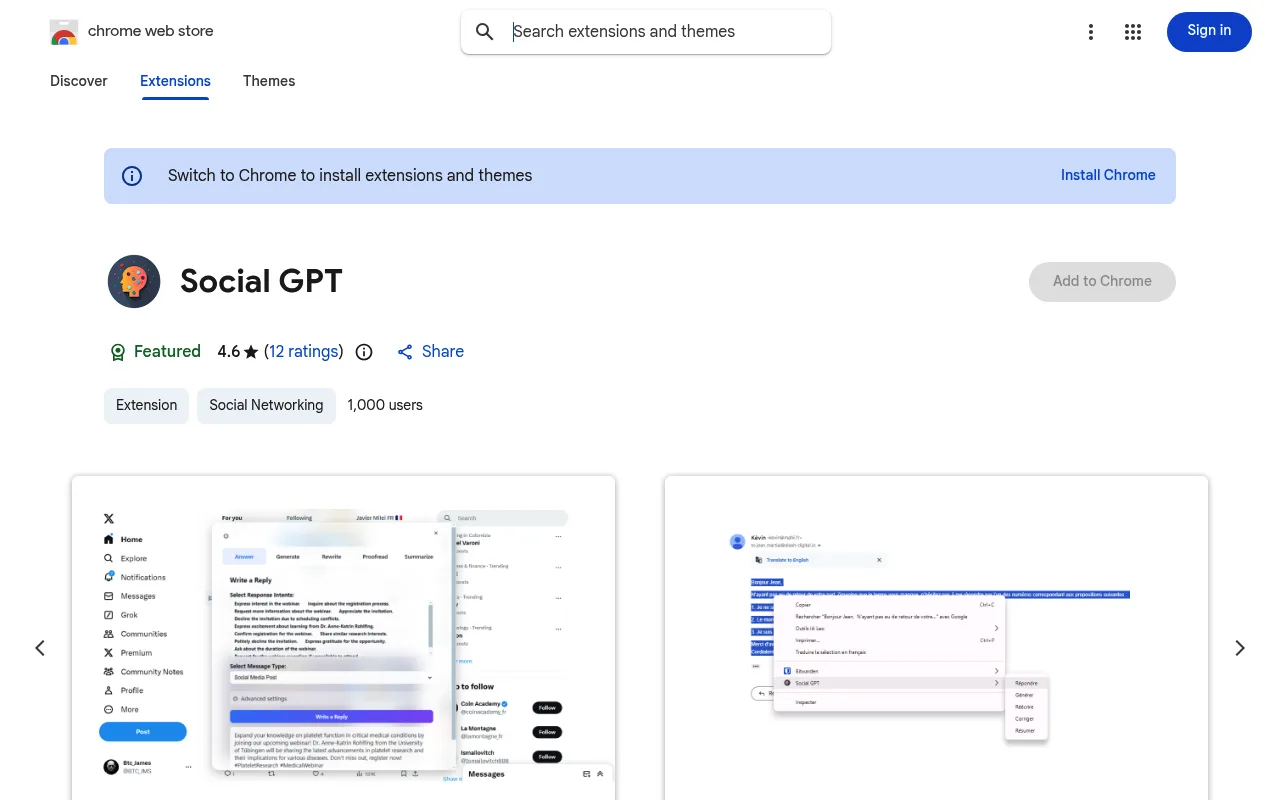The image size is (1280, 800).
Task: Focus the Search extensions and themes field
Action: pos(646,32)
